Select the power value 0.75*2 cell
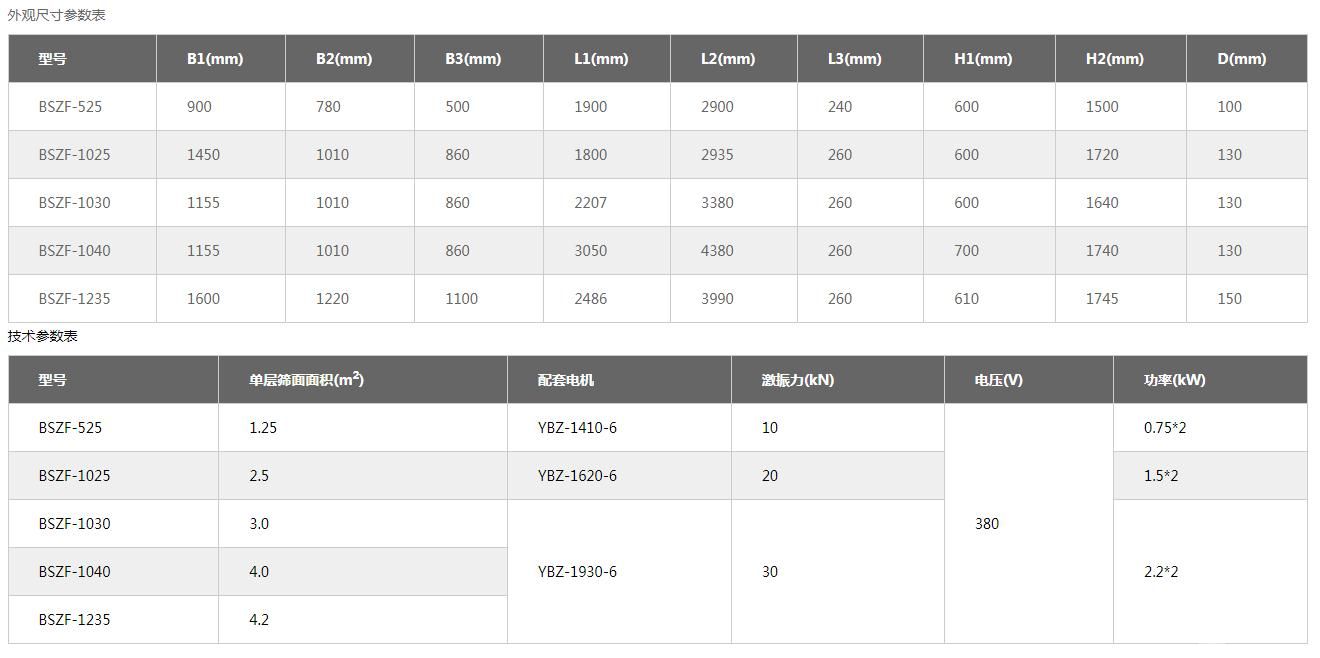The image size is (1320, 658). [x=1165, y=428]
